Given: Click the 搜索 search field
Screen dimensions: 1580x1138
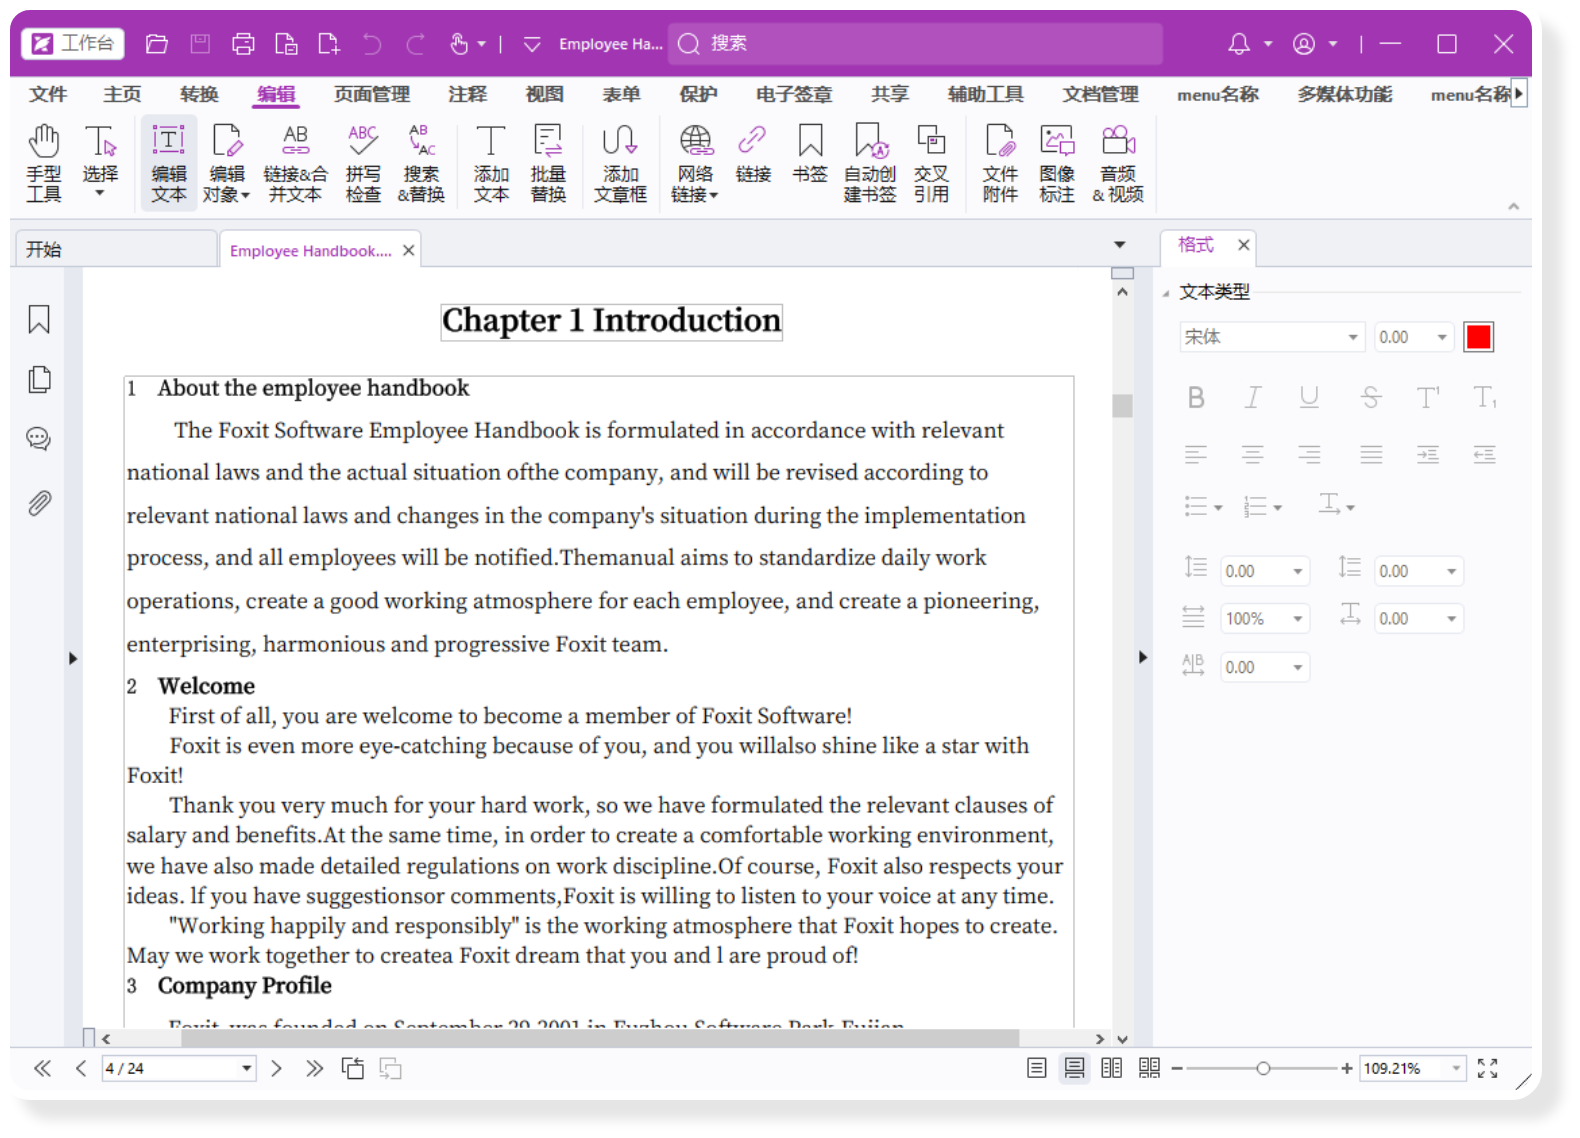Looking at the screenshot, I should (916, 43).
